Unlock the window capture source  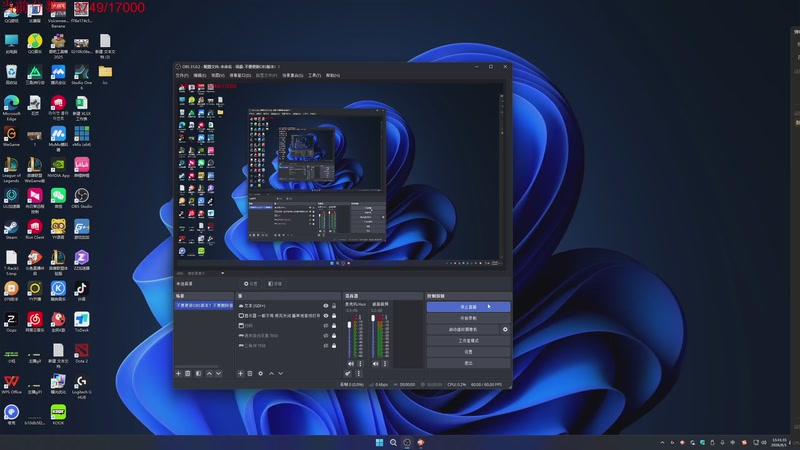(x=334, y=326)
